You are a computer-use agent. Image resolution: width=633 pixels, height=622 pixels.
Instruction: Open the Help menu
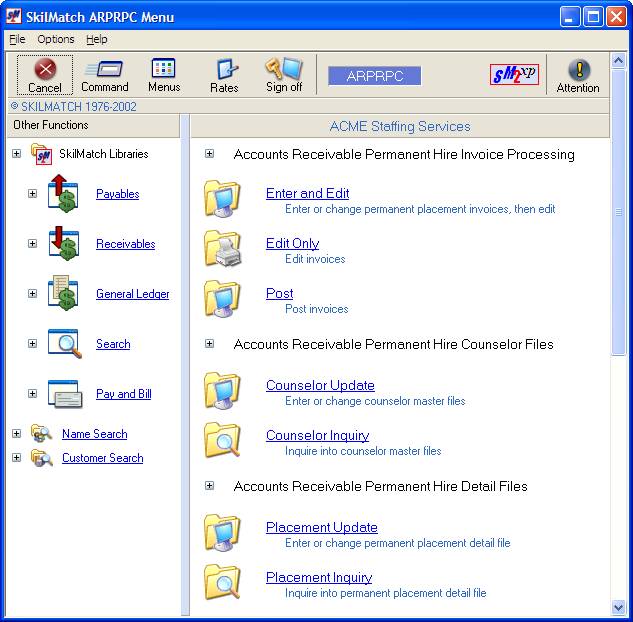[97, 39]
